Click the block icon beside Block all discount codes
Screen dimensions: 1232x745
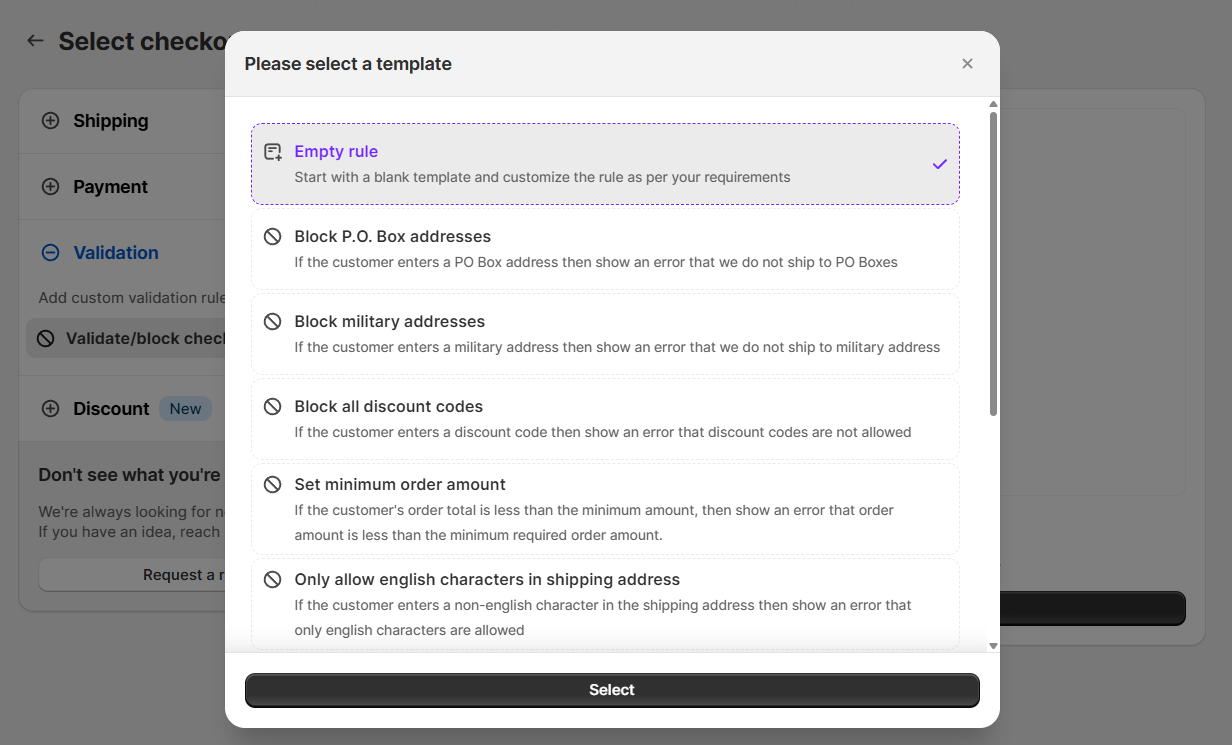point(272,407)
